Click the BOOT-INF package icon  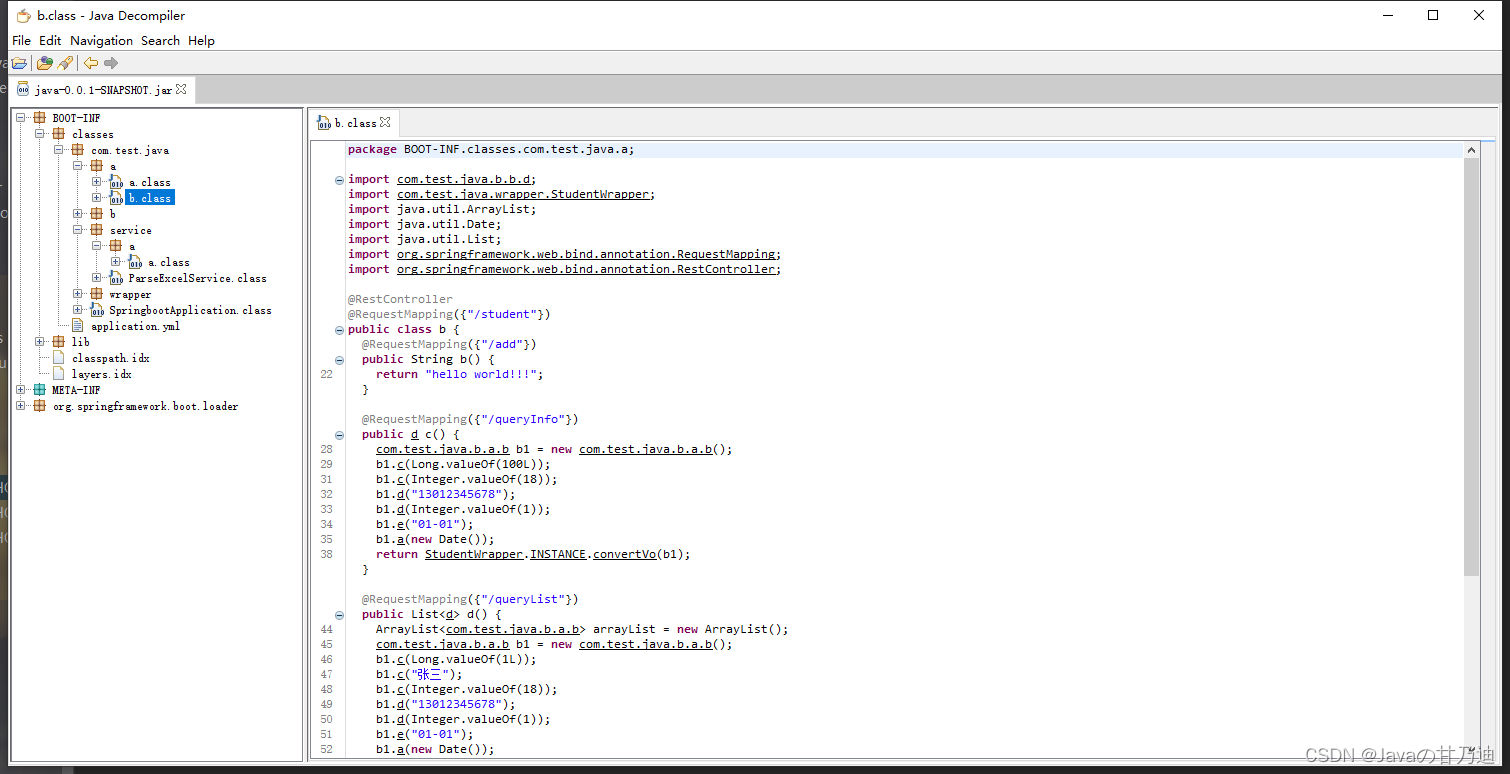pos(40,118)
